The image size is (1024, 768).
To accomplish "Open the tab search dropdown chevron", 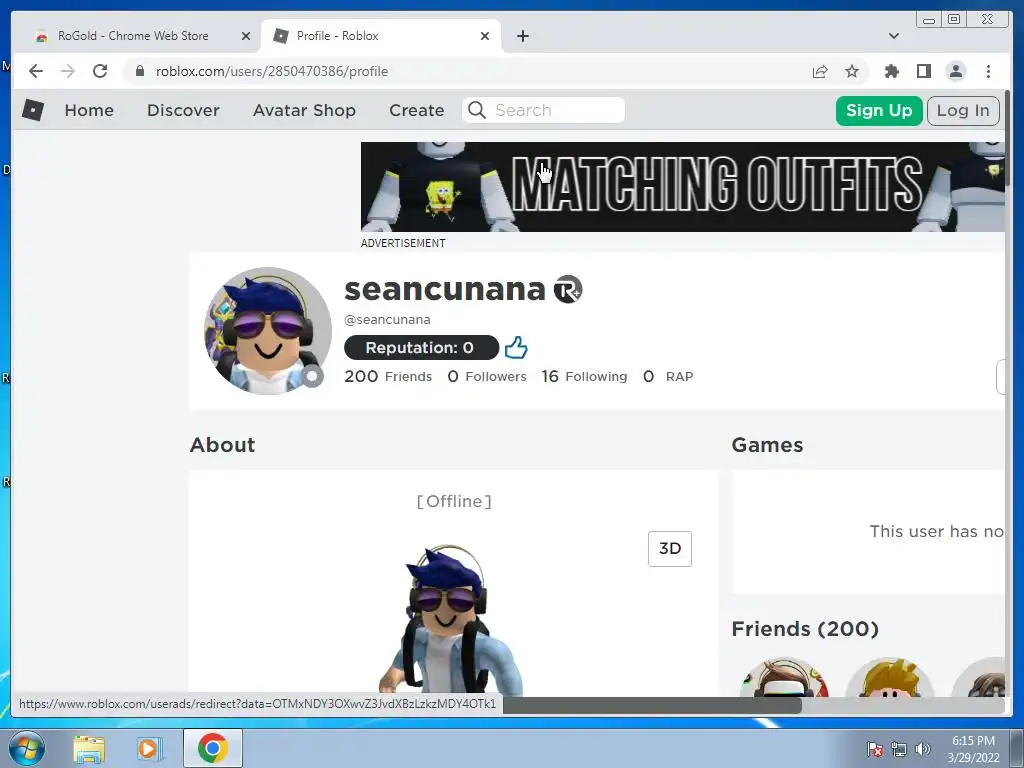I will (894, 36).
